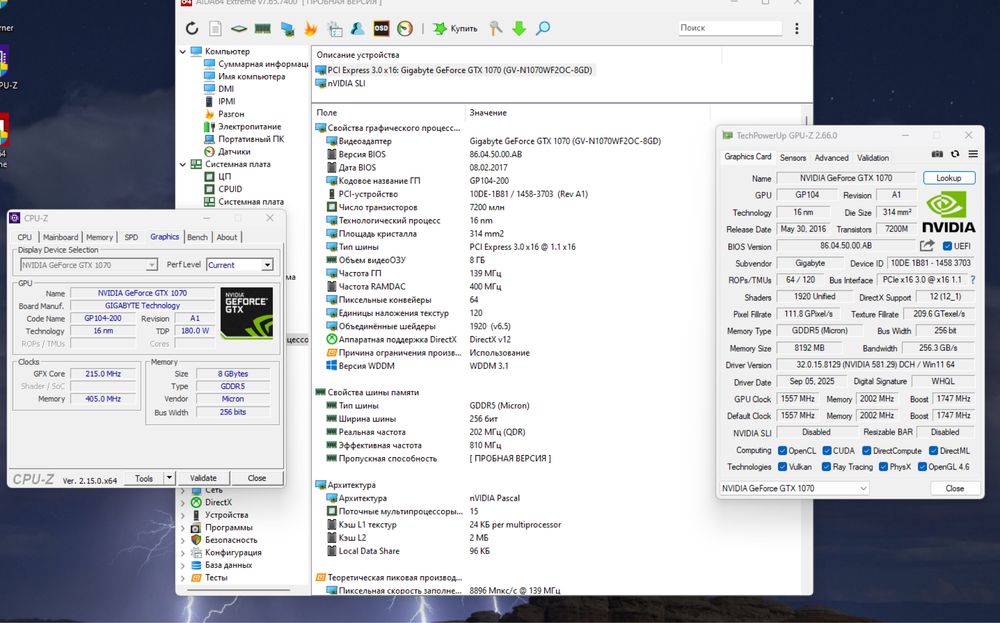This screenshot has height=623, width=1000.
Task: Select the PCI Express 3.0 x16 Gigabyte device row
Action: pyautogui.click(x=454, y=70)
